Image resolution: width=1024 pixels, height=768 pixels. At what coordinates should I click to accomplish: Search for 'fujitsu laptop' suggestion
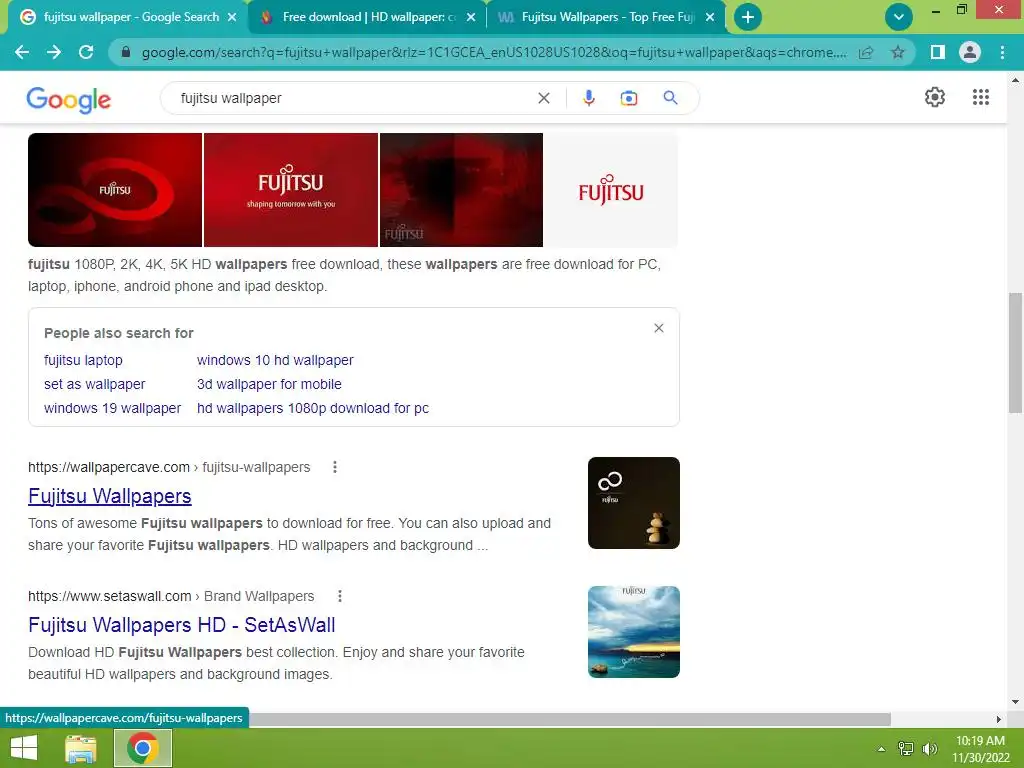coord(84,360)
